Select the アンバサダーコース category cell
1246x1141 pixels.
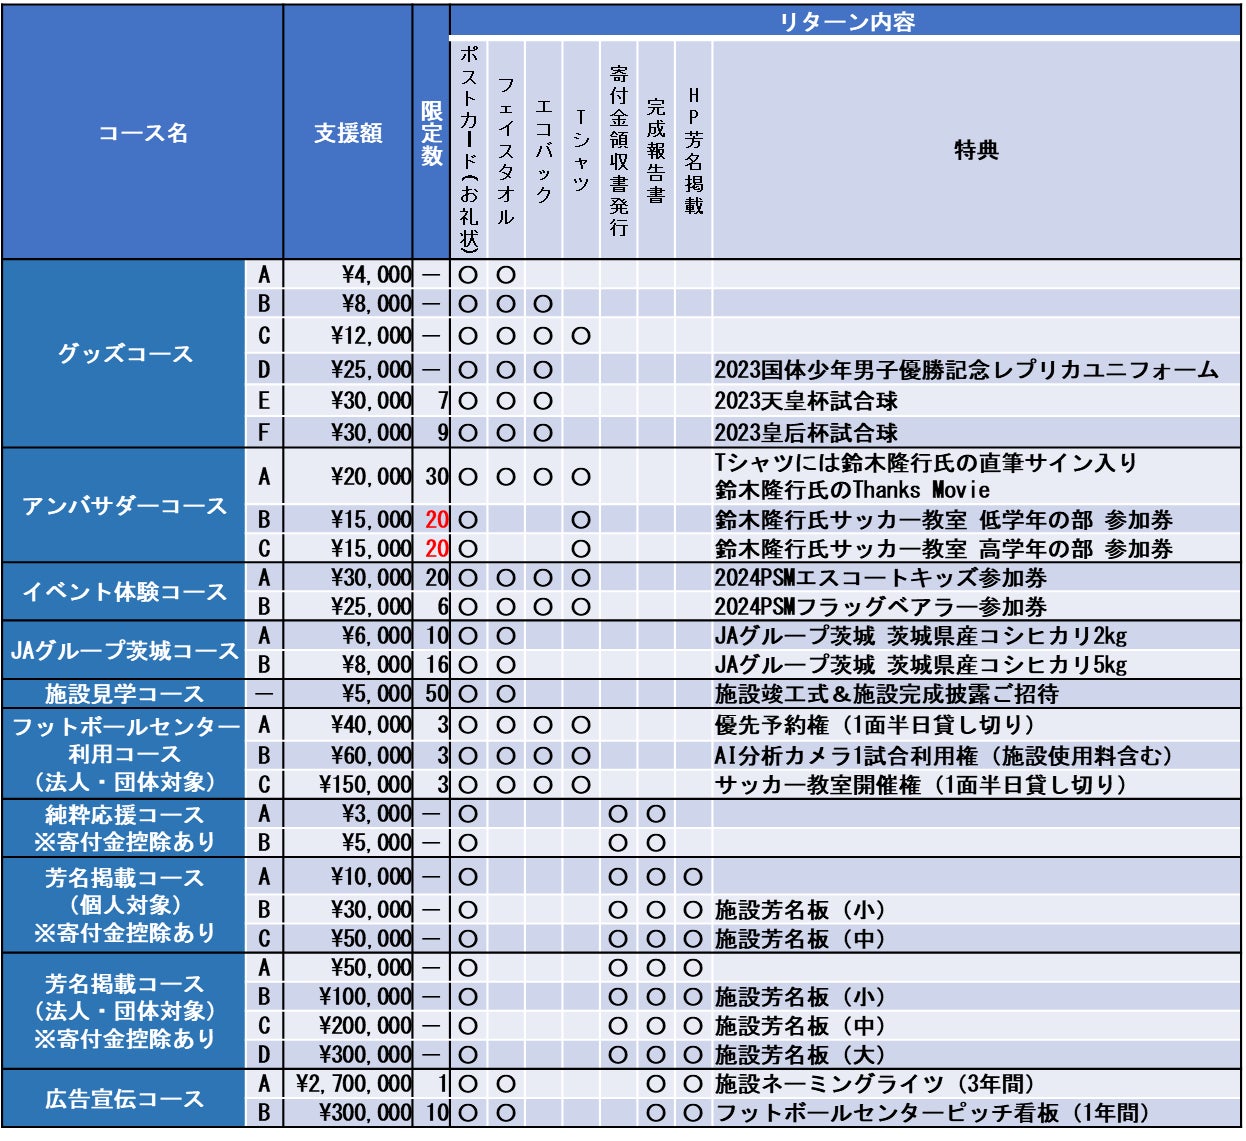tap(125, 506)
